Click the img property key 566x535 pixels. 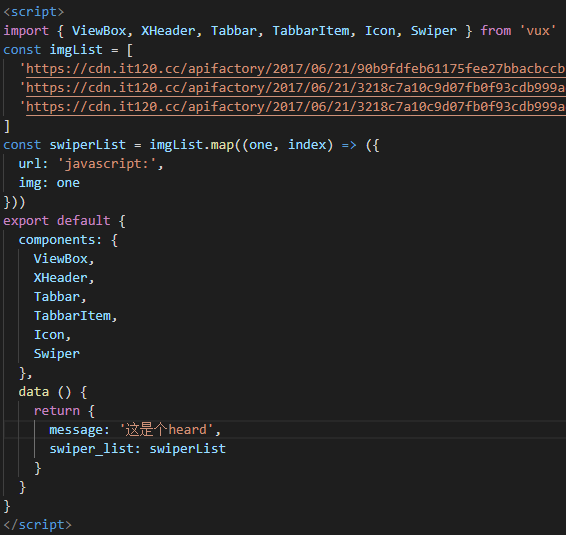30,183
